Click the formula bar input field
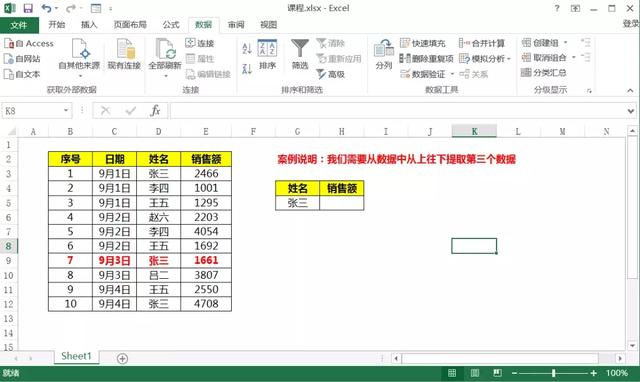Image resolution: width=640 pixels, height=382 pixels. pyautogui.click(x=398, y=111)
